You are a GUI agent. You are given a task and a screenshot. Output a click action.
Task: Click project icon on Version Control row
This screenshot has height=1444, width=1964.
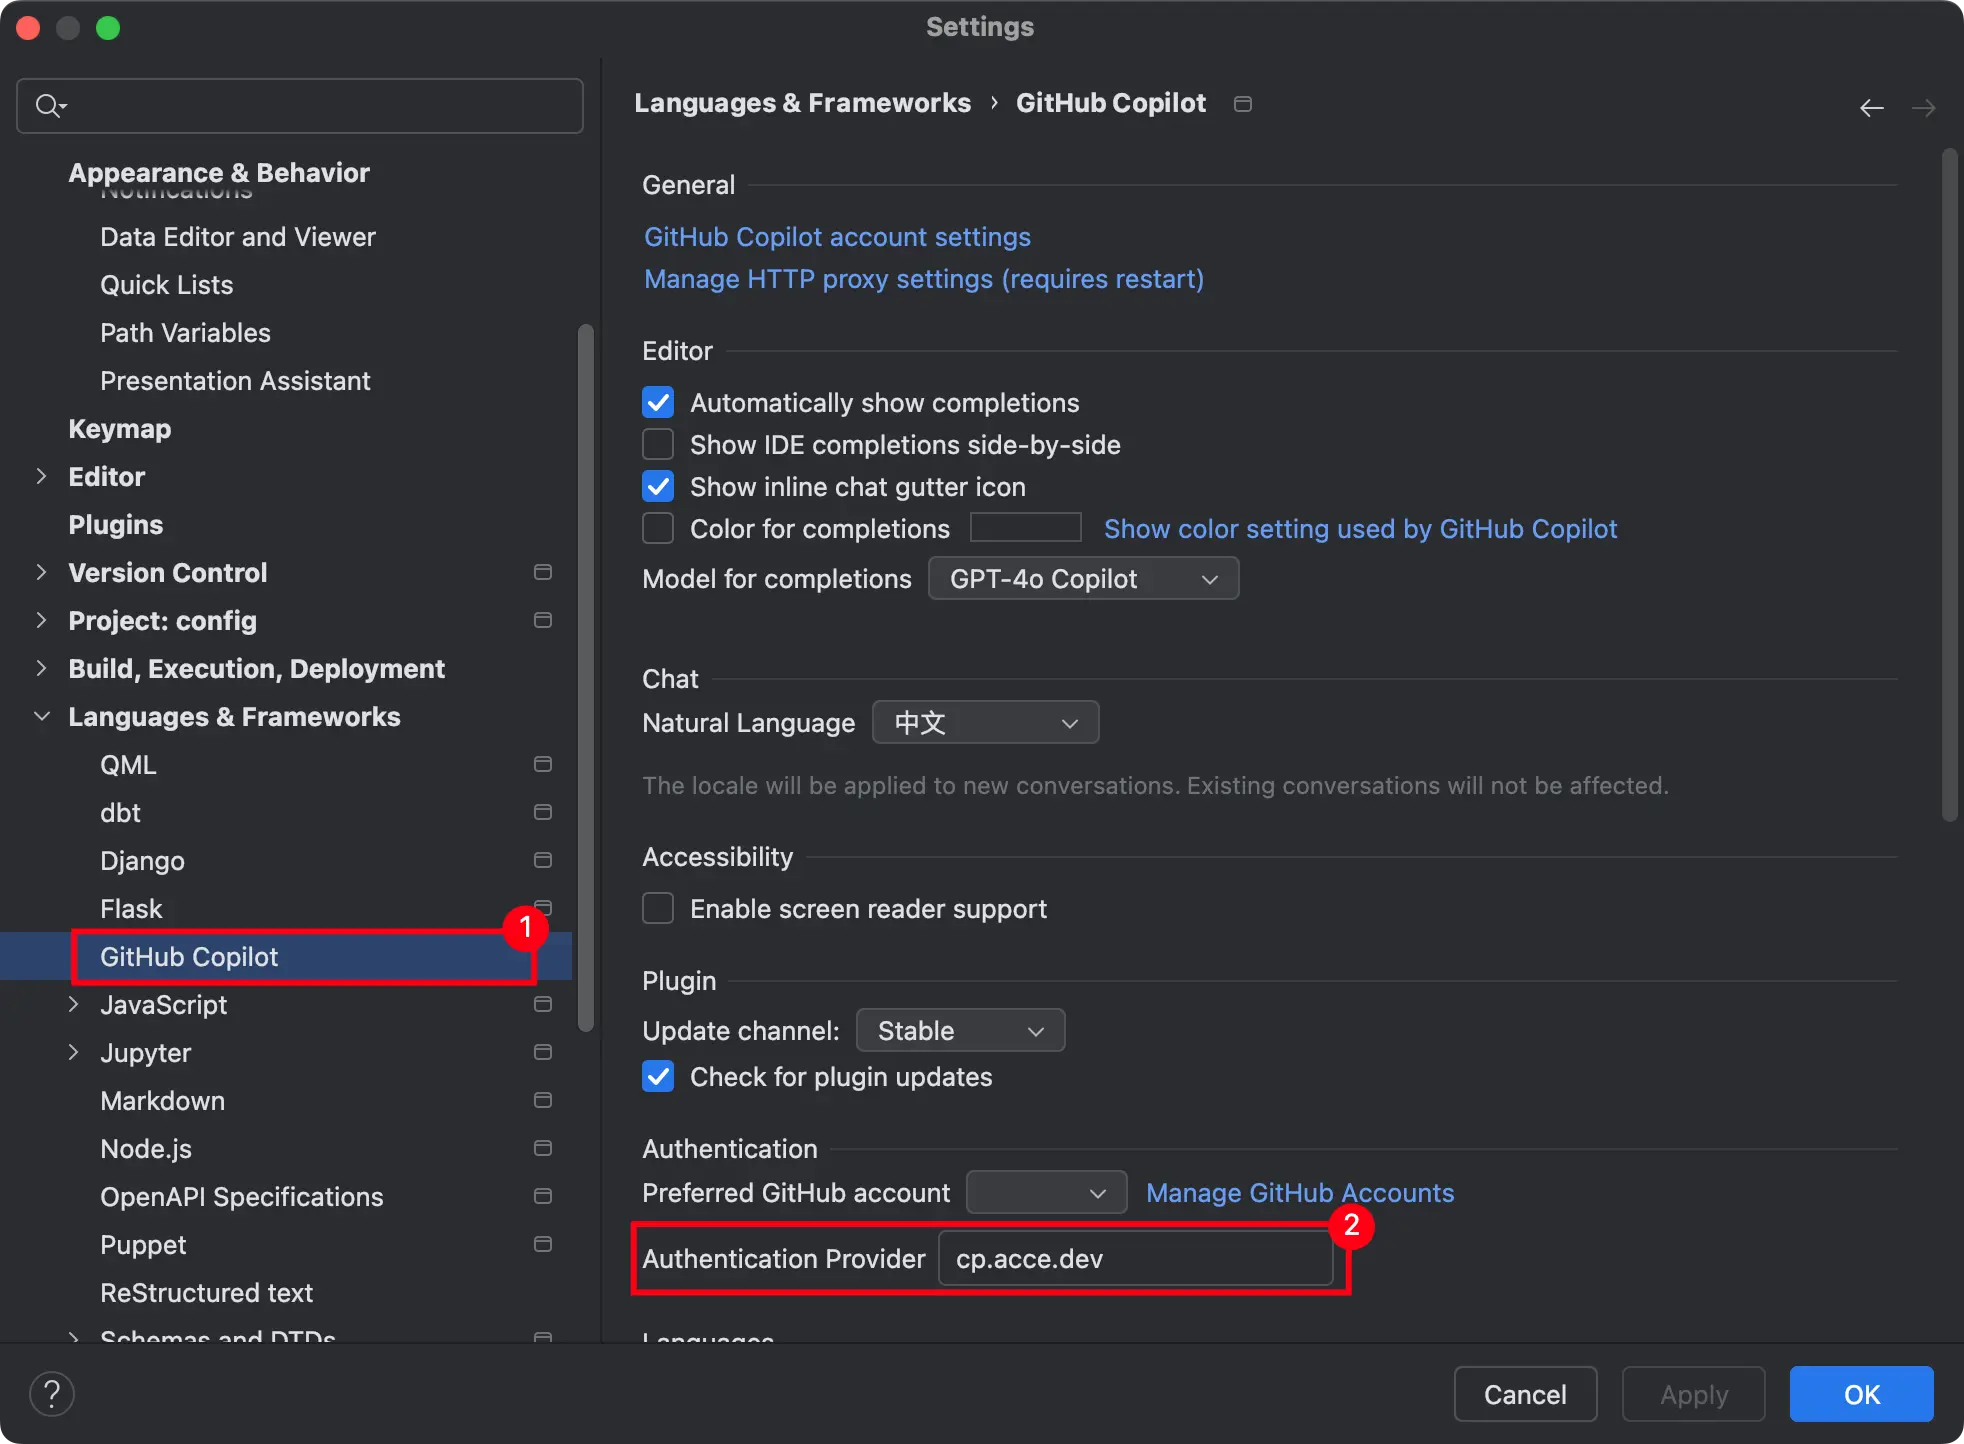click(543, 572)
